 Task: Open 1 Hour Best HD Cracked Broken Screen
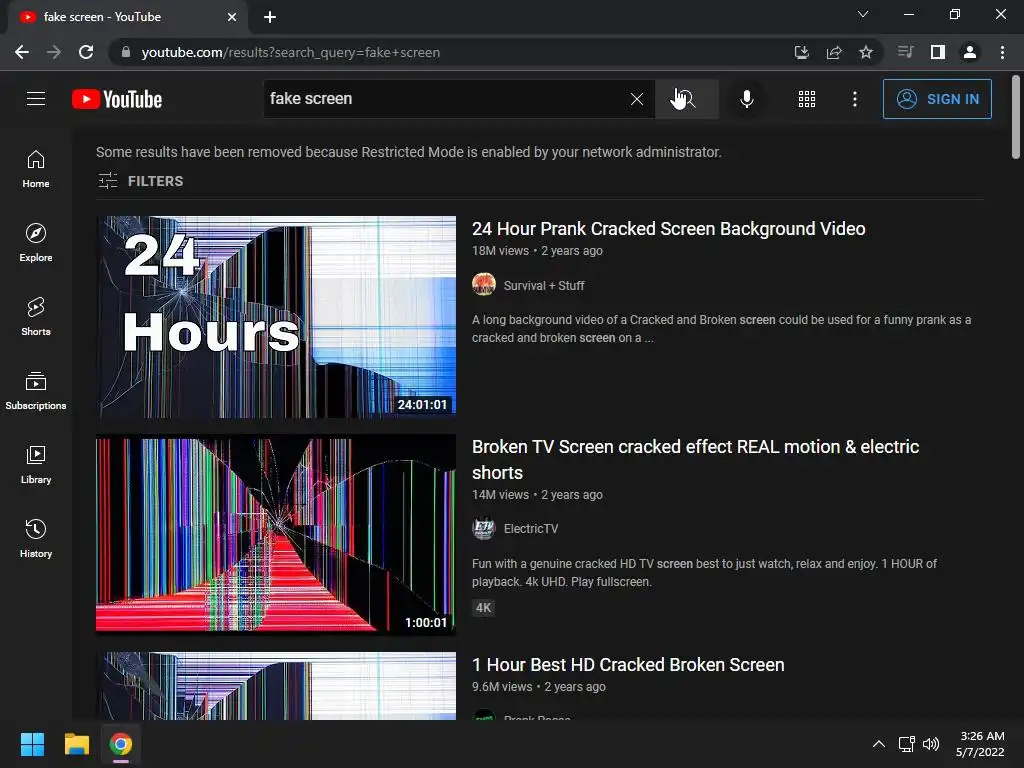coord(628,665)
